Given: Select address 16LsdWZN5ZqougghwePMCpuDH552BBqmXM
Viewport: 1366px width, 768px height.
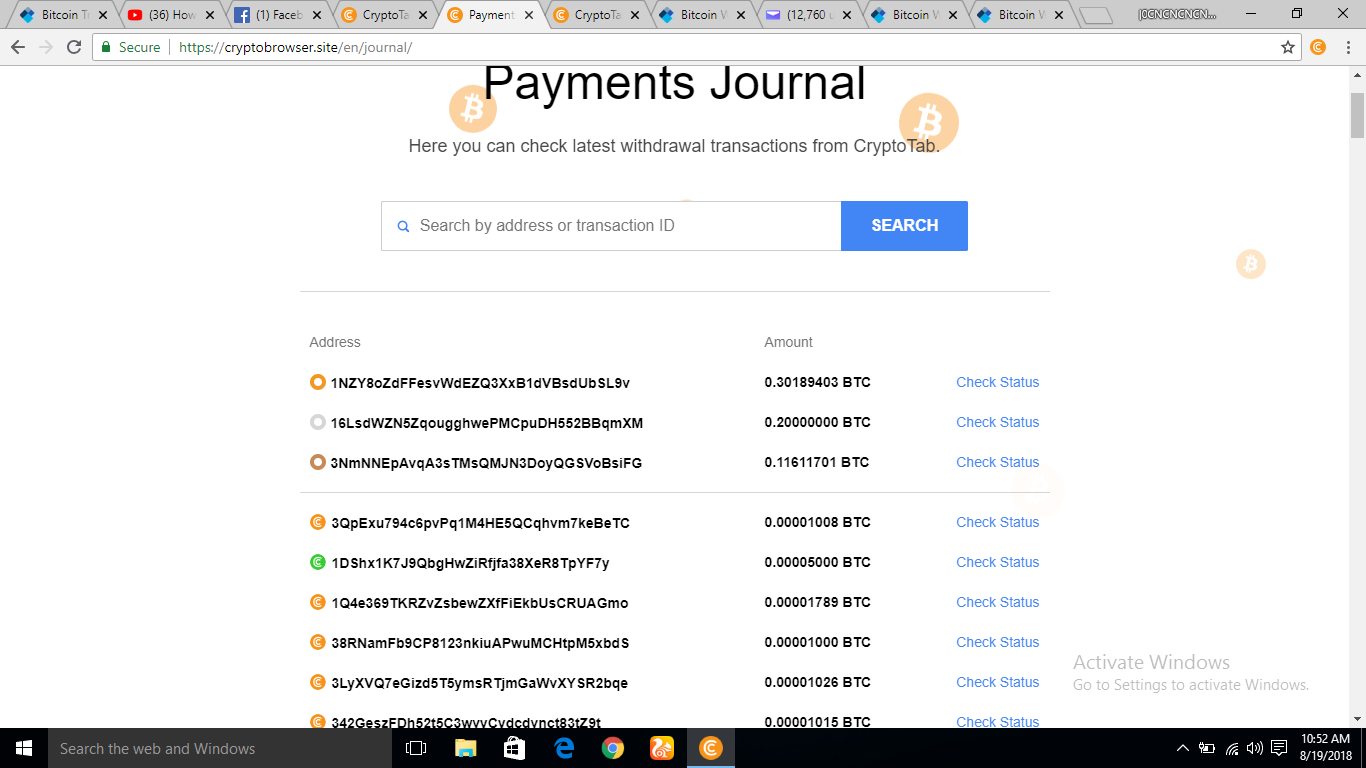Looking at the screenshot, I should 487,423.
